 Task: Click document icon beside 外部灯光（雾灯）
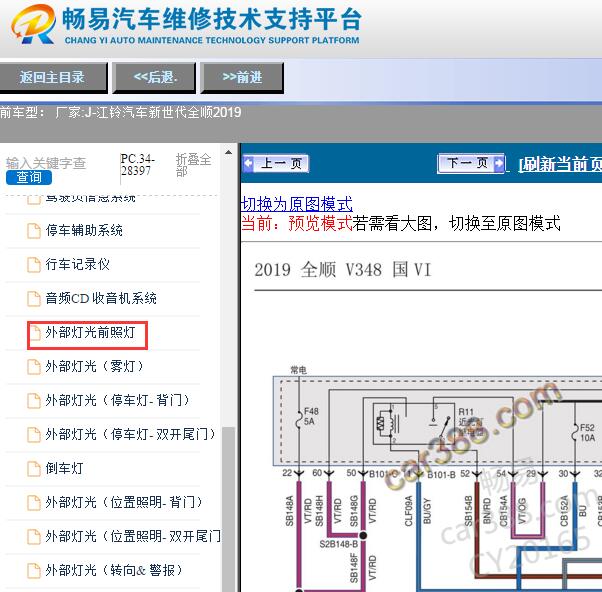(x=34, y=367)
